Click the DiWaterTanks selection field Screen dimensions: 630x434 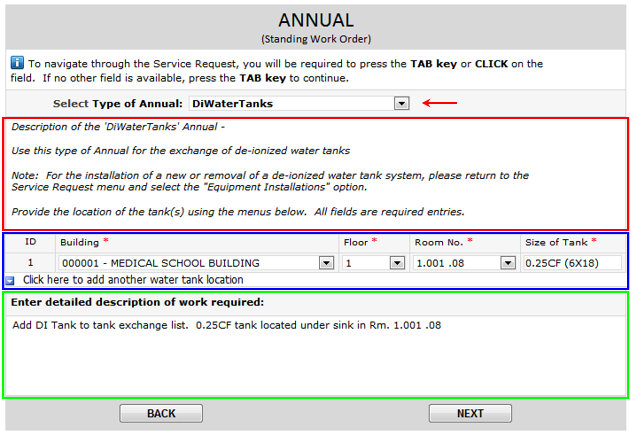[x=290, y=103]
